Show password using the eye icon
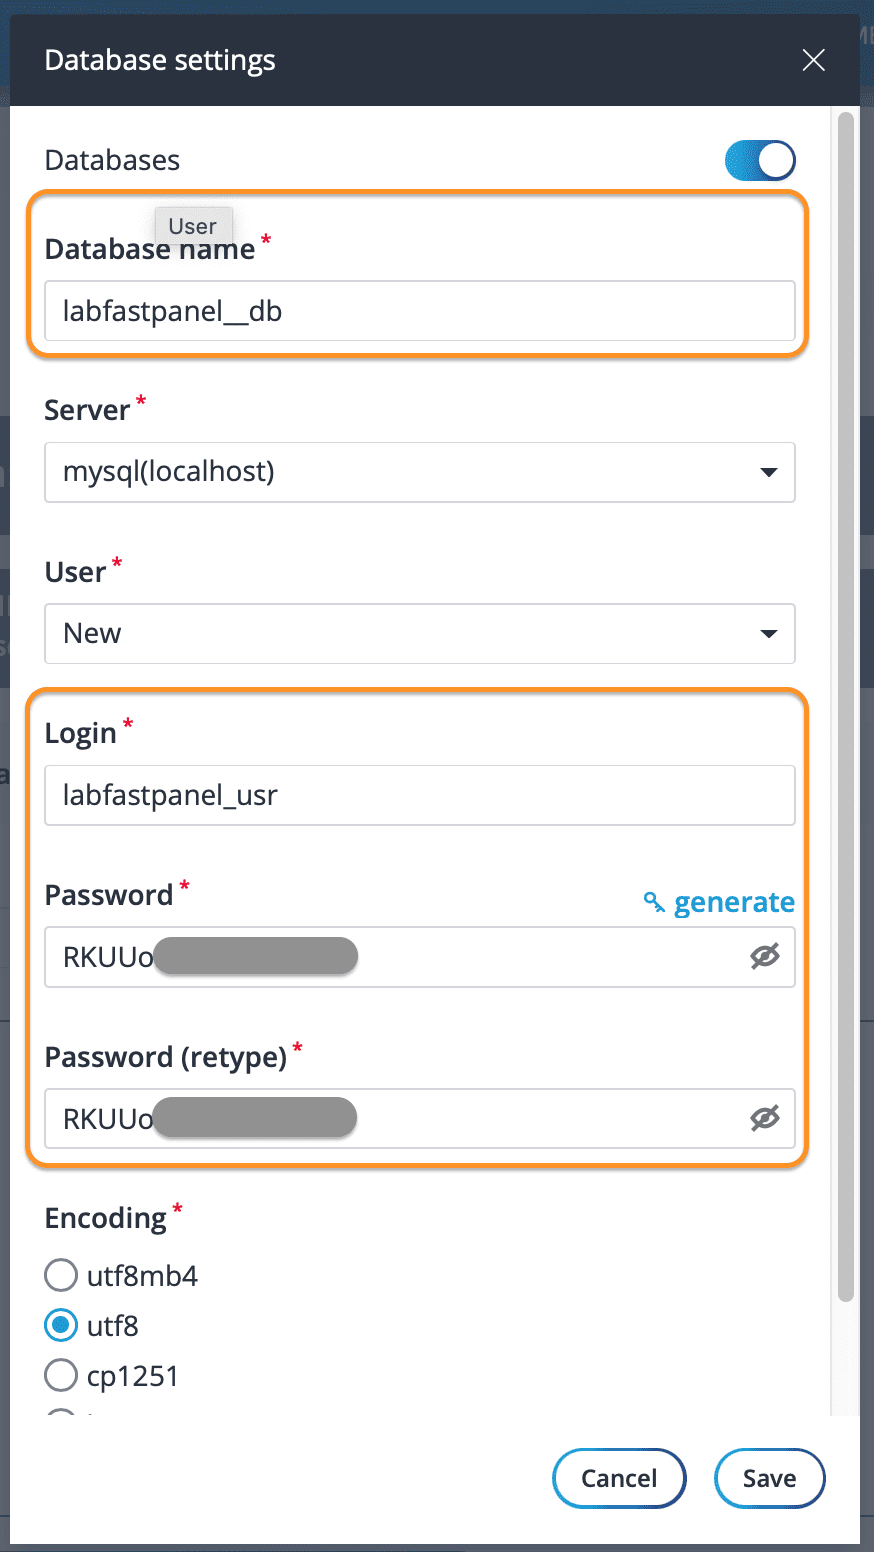 765,957
